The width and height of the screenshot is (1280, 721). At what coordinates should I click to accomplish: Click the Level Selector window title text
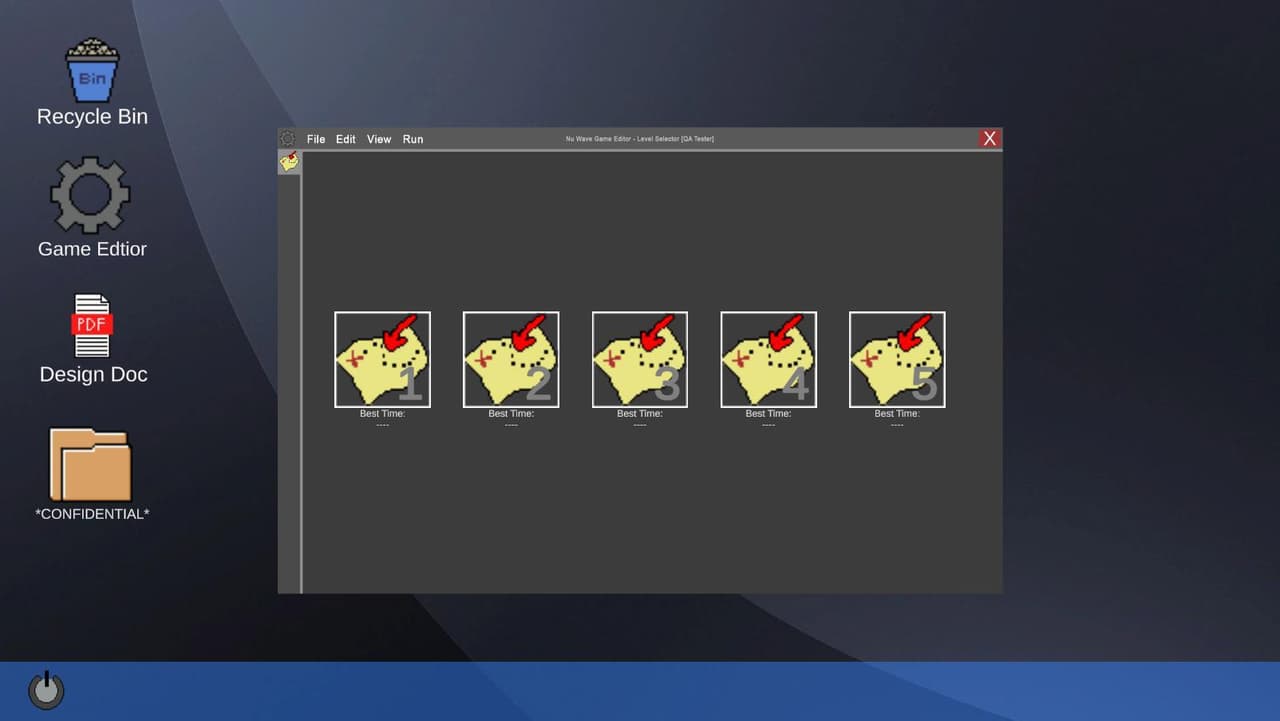pyautogui.click(x=640, y=139)
